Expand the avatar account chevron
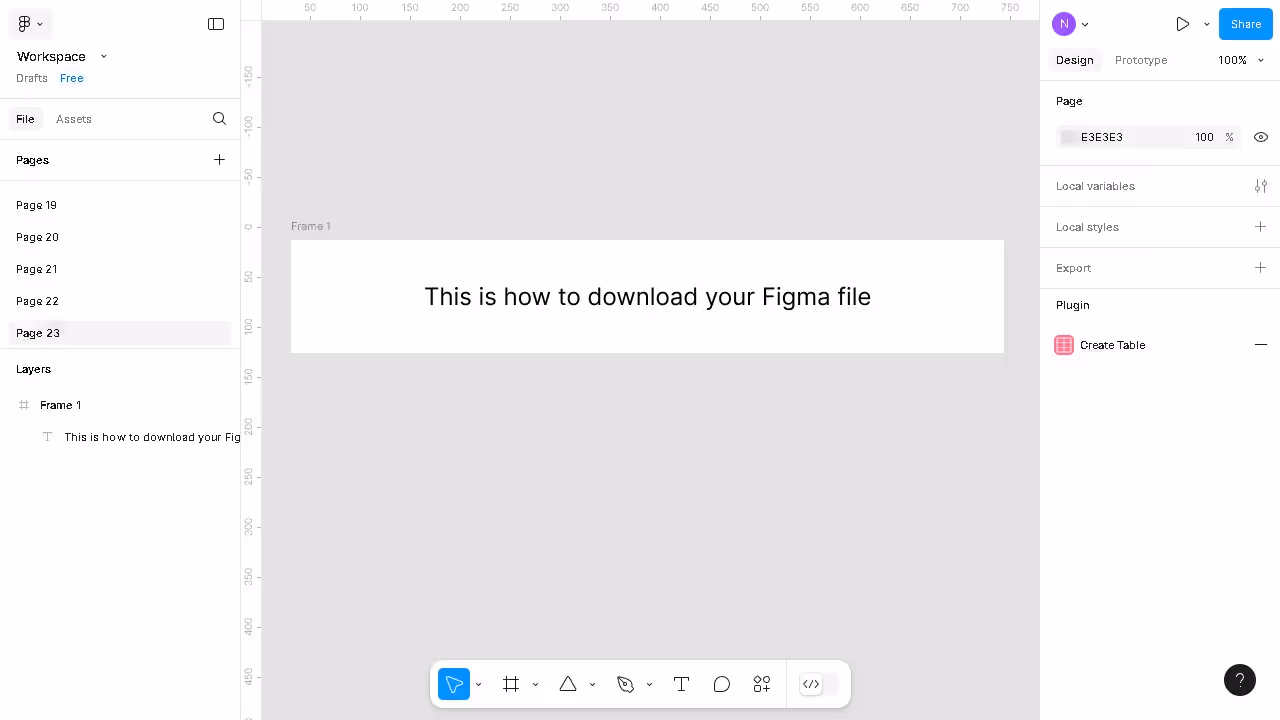This screenshot has height=720, width=1280. tap(1086, 25)
